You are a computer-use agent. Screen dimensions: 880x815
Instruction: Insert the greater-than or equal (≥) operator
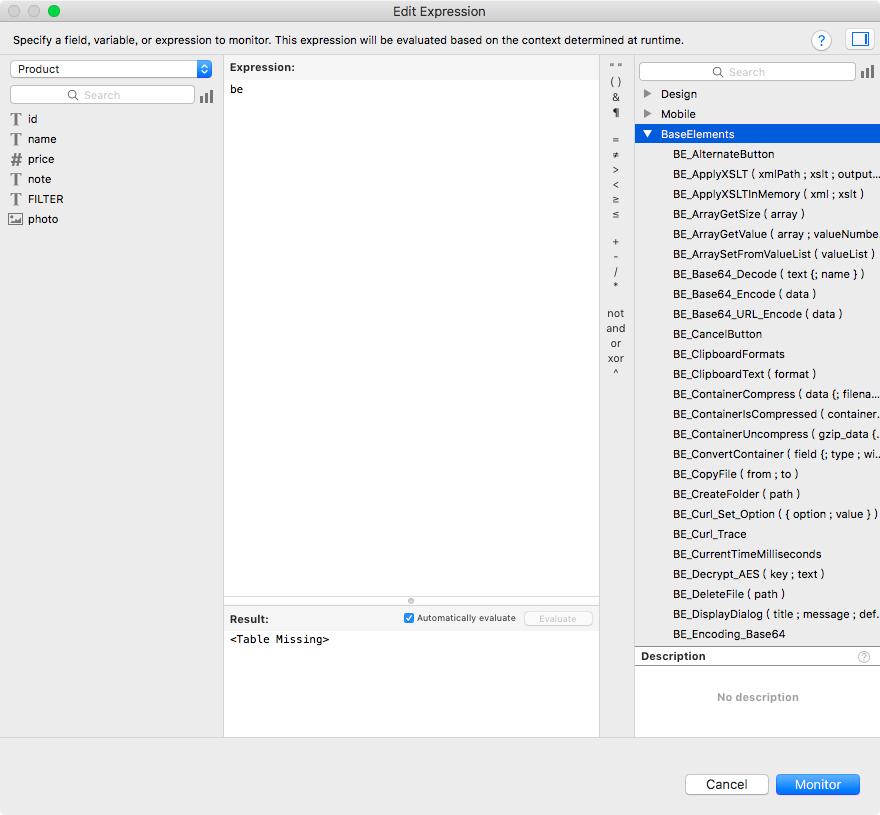tap(616, 199)
